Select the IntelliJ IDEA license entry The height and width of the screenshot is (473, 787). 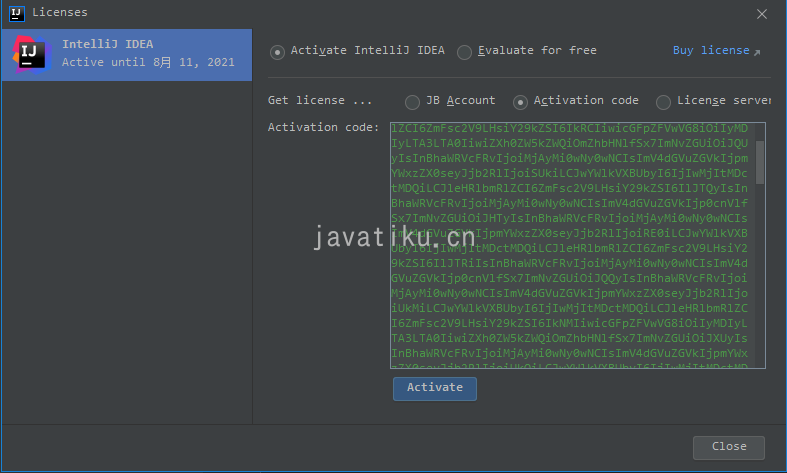[126, 55]
